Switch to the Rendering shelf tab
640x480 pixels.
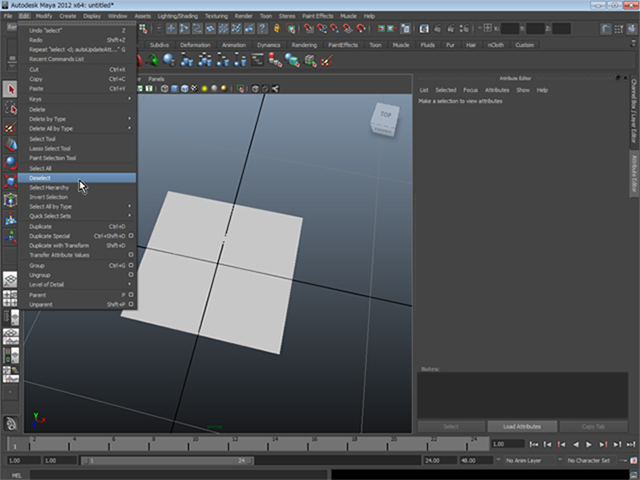tap(304, 45)
